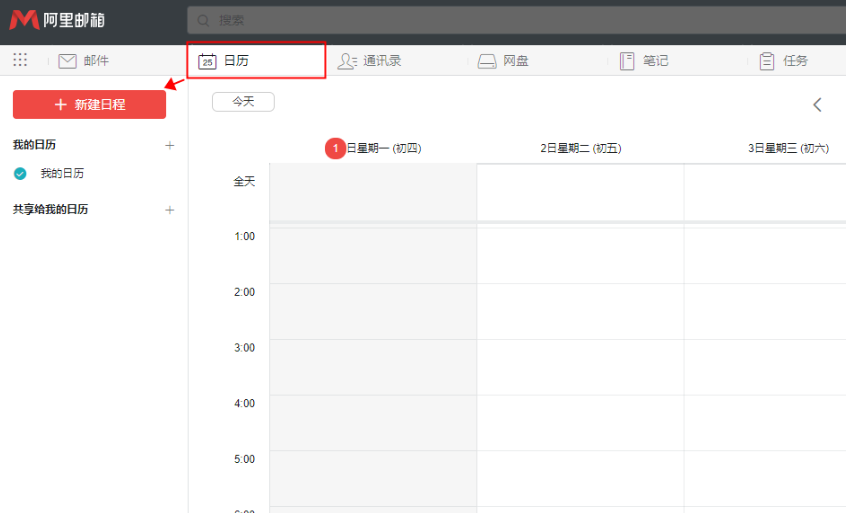This screenshot has height=513, width=846.
Task: Open the apps grid launcher icon
Action: tap(20, 60)
